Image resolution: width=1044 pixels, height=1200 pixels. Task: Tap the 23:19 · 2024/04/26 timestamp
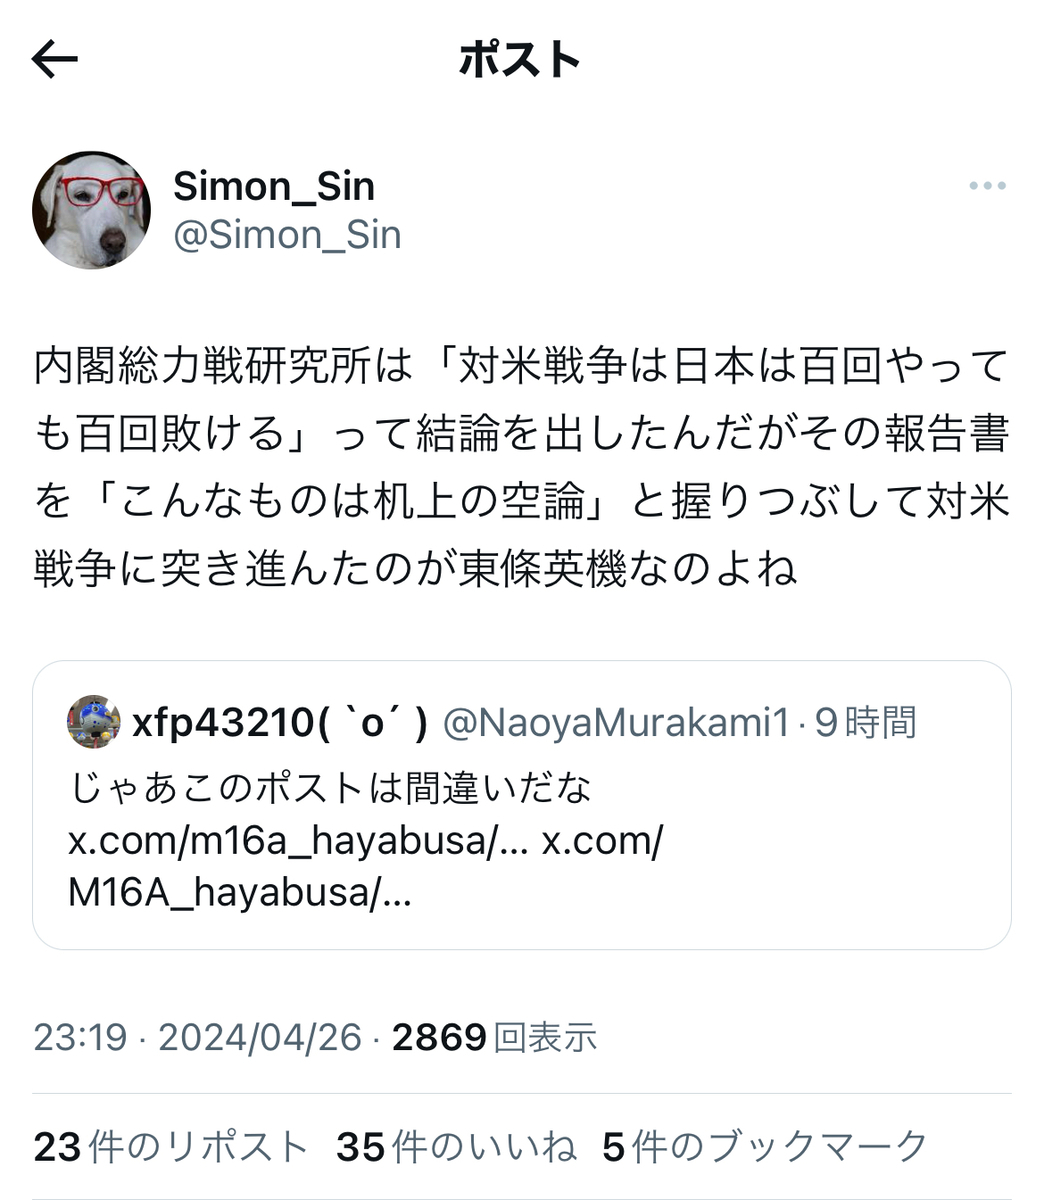coord(197,1038)
